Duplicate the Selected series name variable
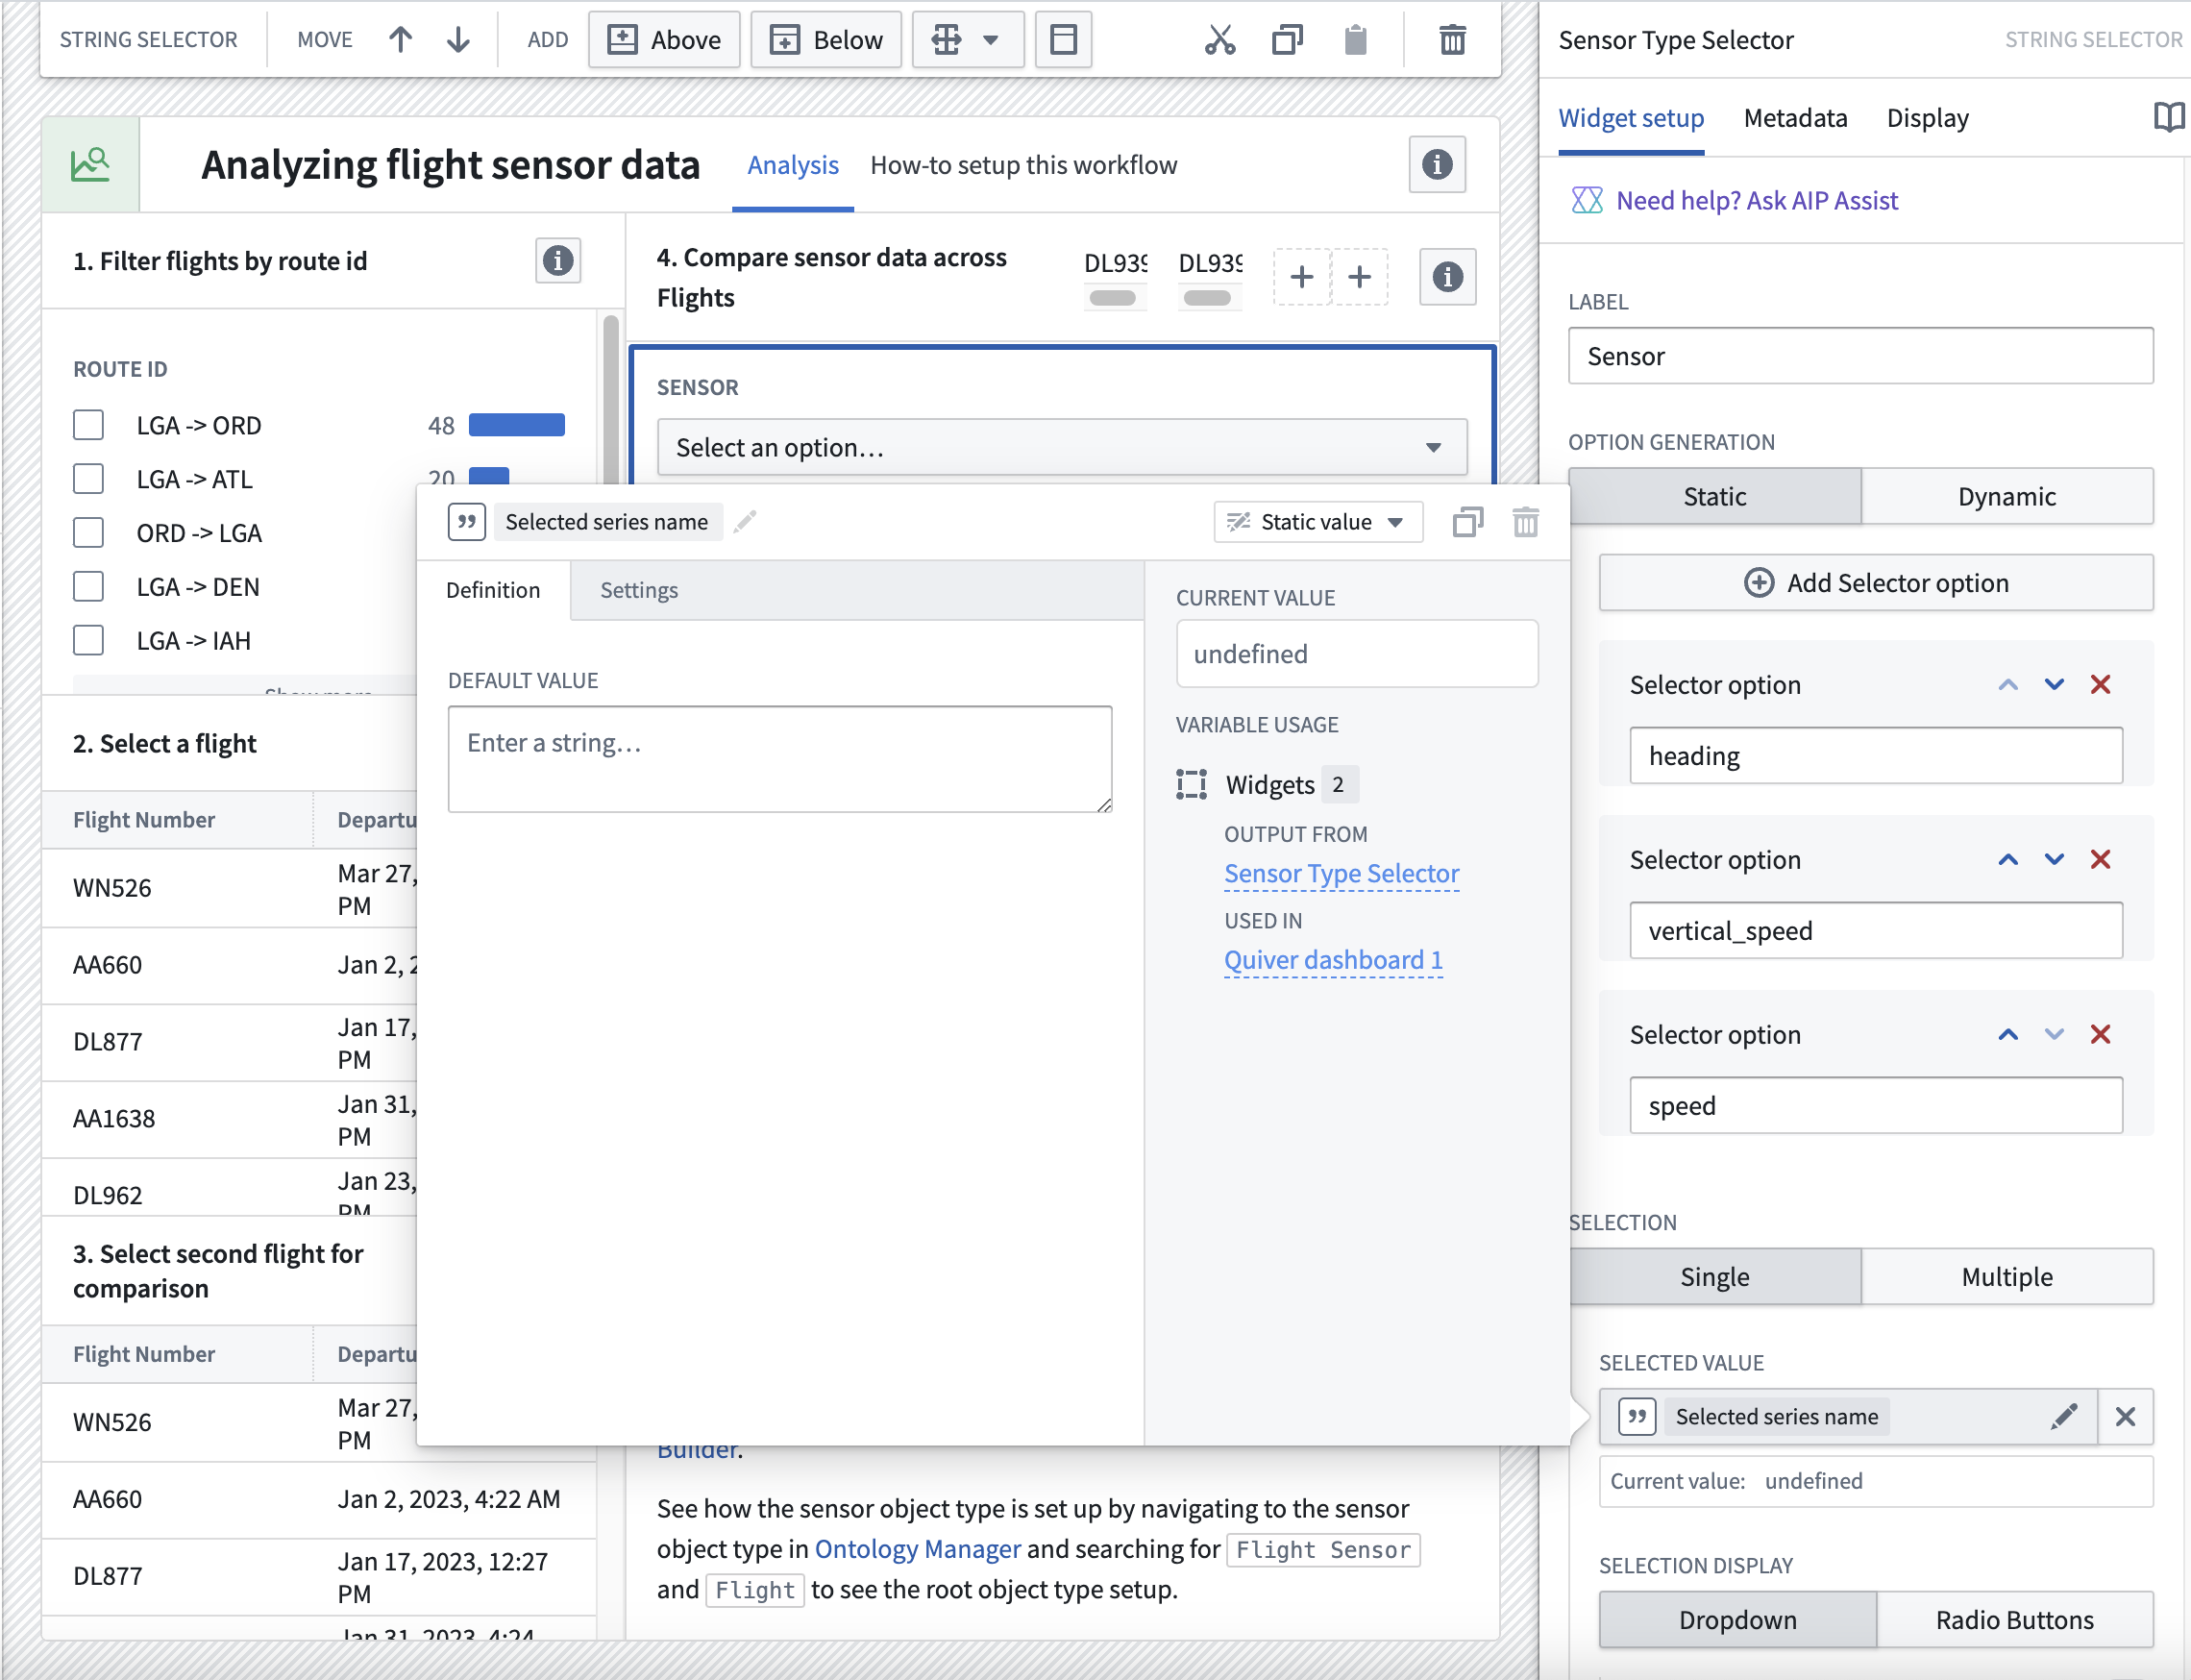2191x1680 pixels. [1467, 522]
